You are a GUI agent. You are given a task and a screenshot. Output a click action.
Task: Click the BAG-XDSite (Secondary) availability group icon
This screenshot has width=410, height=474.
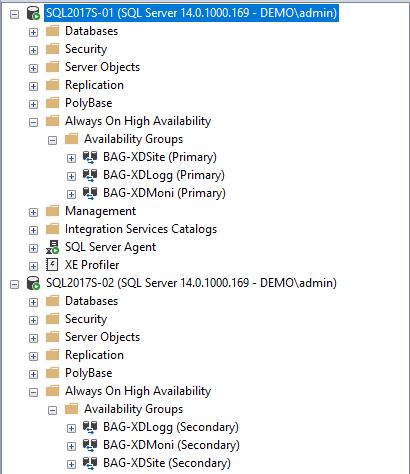click(x=90, y=463)
